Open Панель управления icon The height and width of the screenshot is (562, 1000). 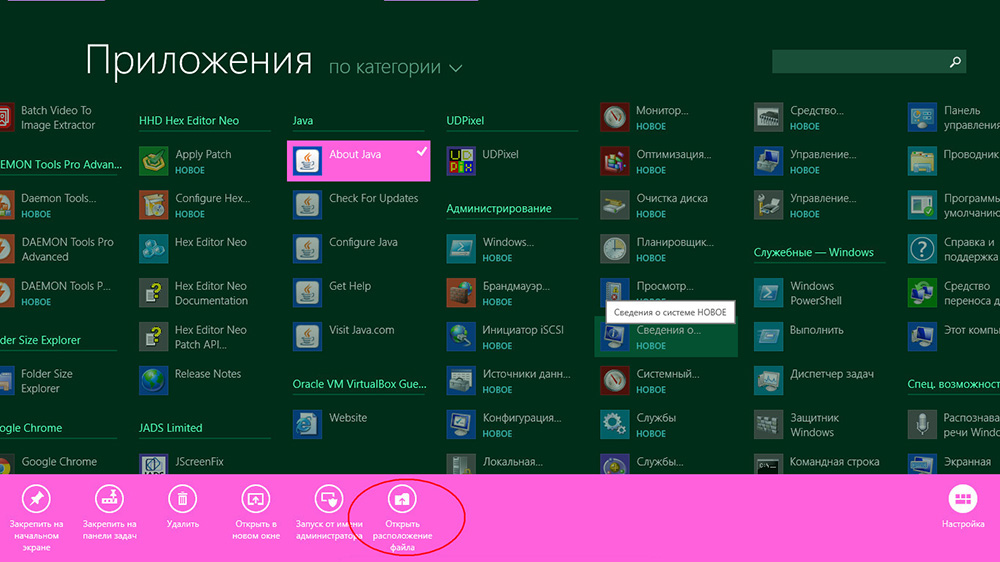point(922,117)
